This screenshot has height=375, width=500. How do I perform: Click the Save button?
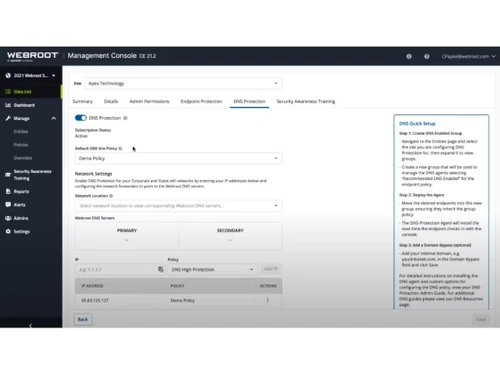(481, 319)
